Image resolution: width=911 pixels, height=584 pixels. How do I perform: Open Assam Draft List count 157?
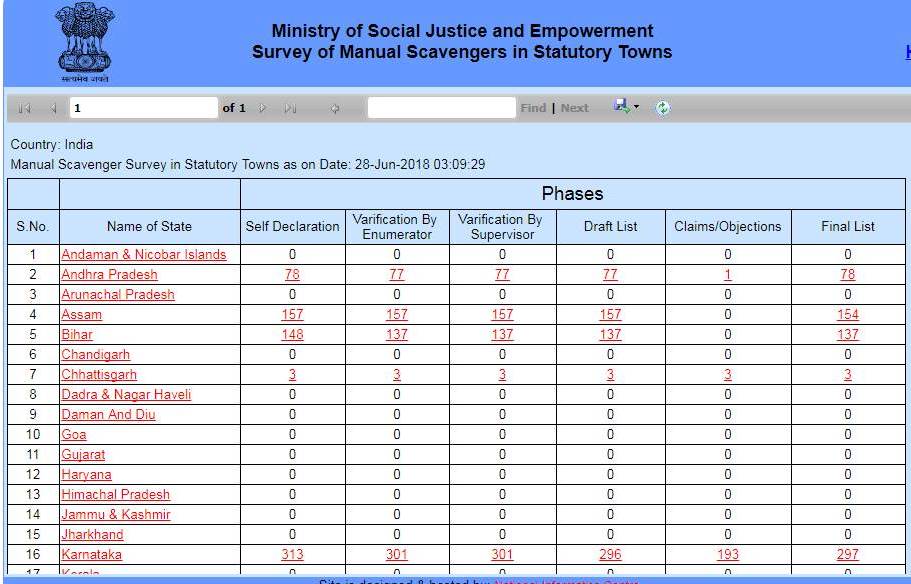(610, 314)
